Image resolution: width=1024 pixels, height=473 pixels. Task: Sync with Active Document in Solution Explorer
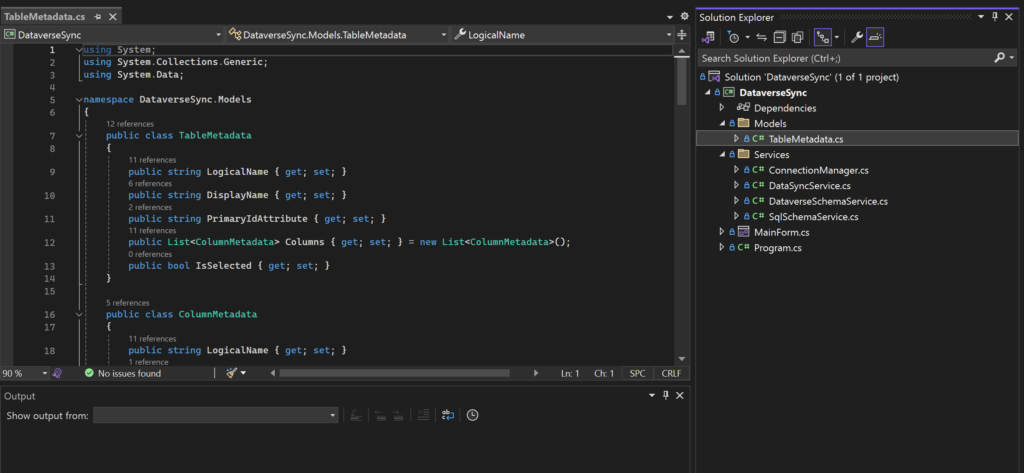(761, 38)
